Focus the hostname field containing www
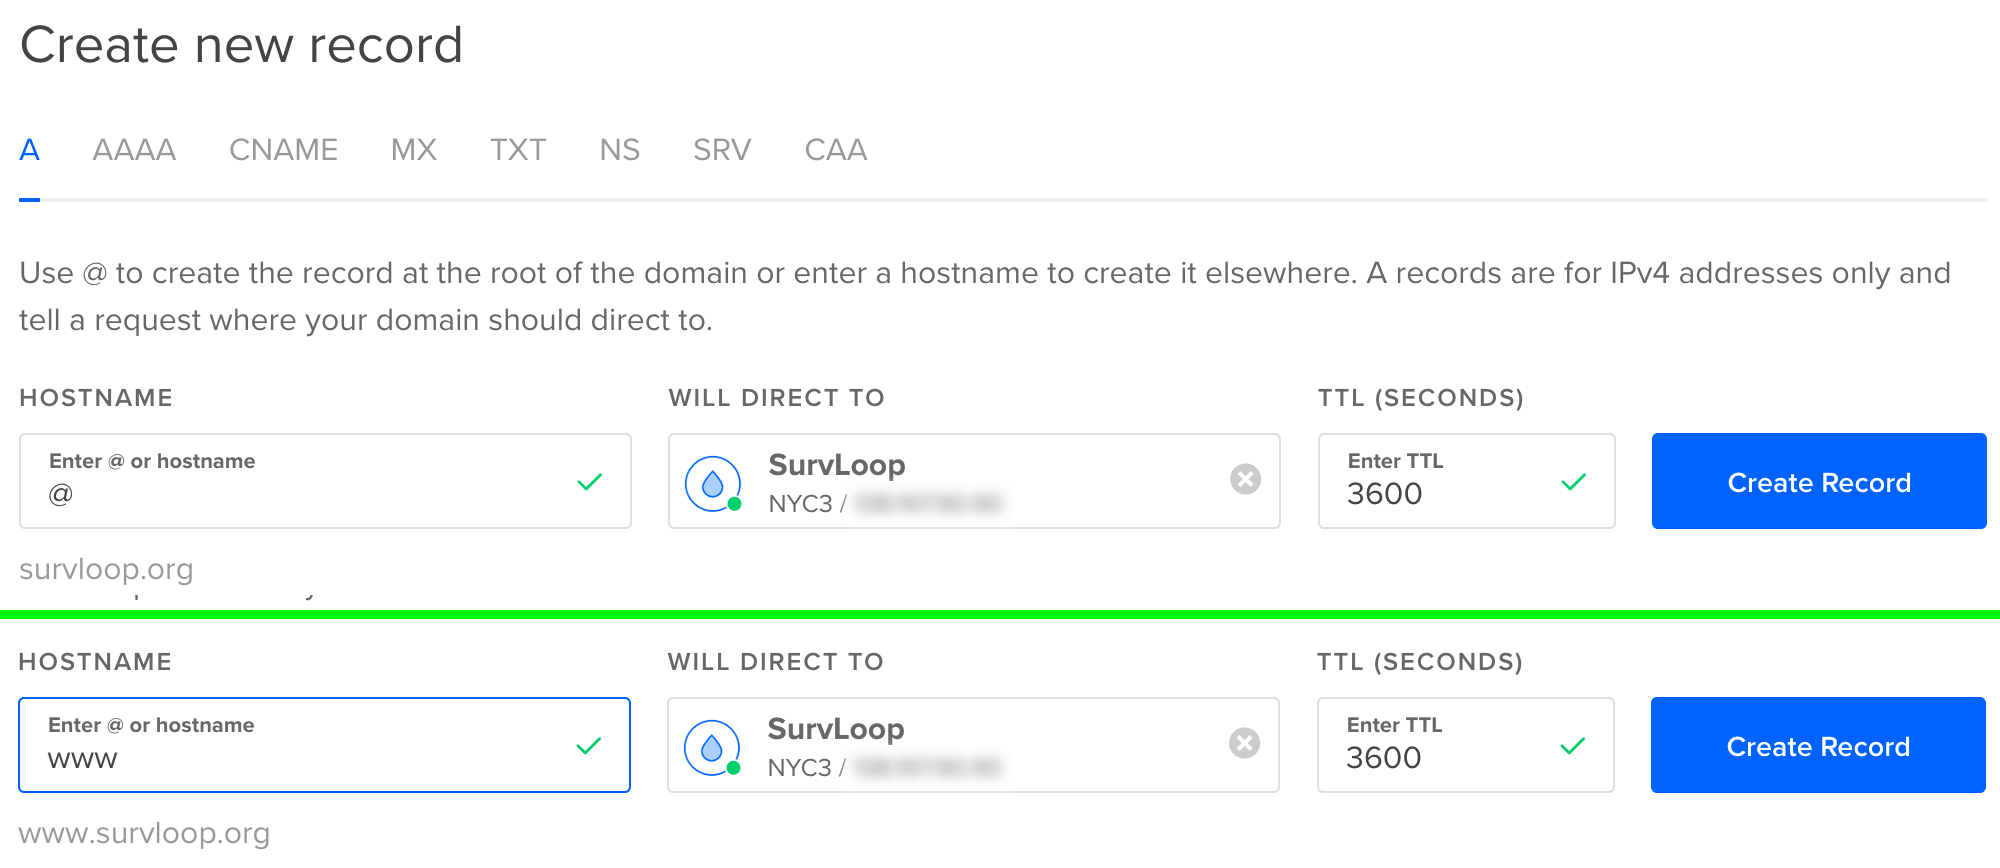The width and height of the screenshot is (2000, 868). pos(324,745)
